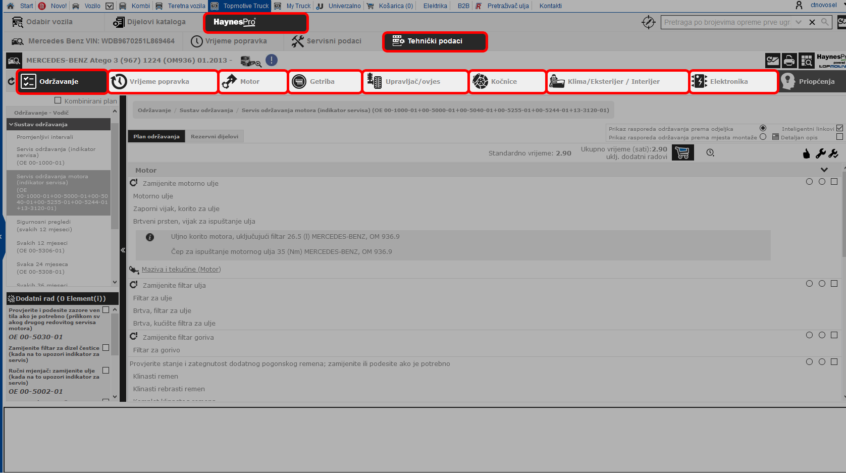The width and height of the screenshot is (846, 473).
Task: Open the Priopćenja notifications section
Action: [x=812, y=81]
